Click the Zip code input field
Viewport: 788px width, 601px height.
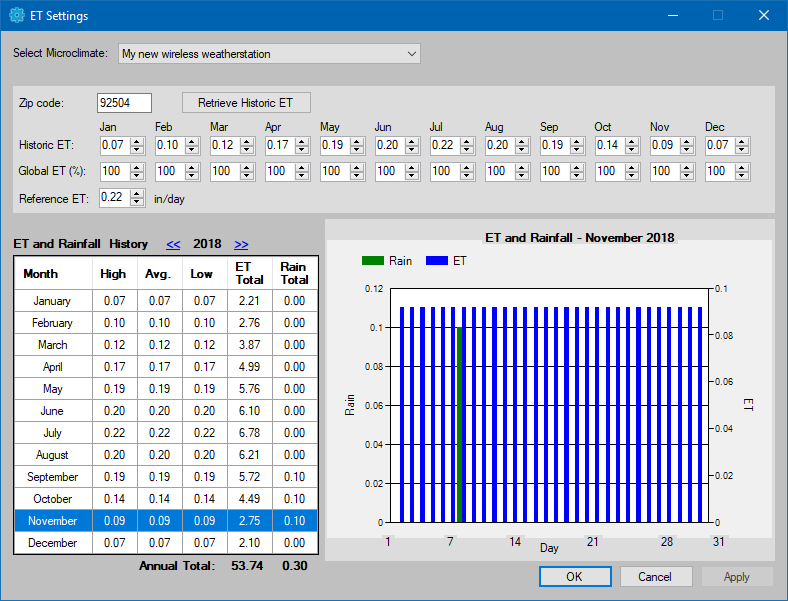[124, 103]
